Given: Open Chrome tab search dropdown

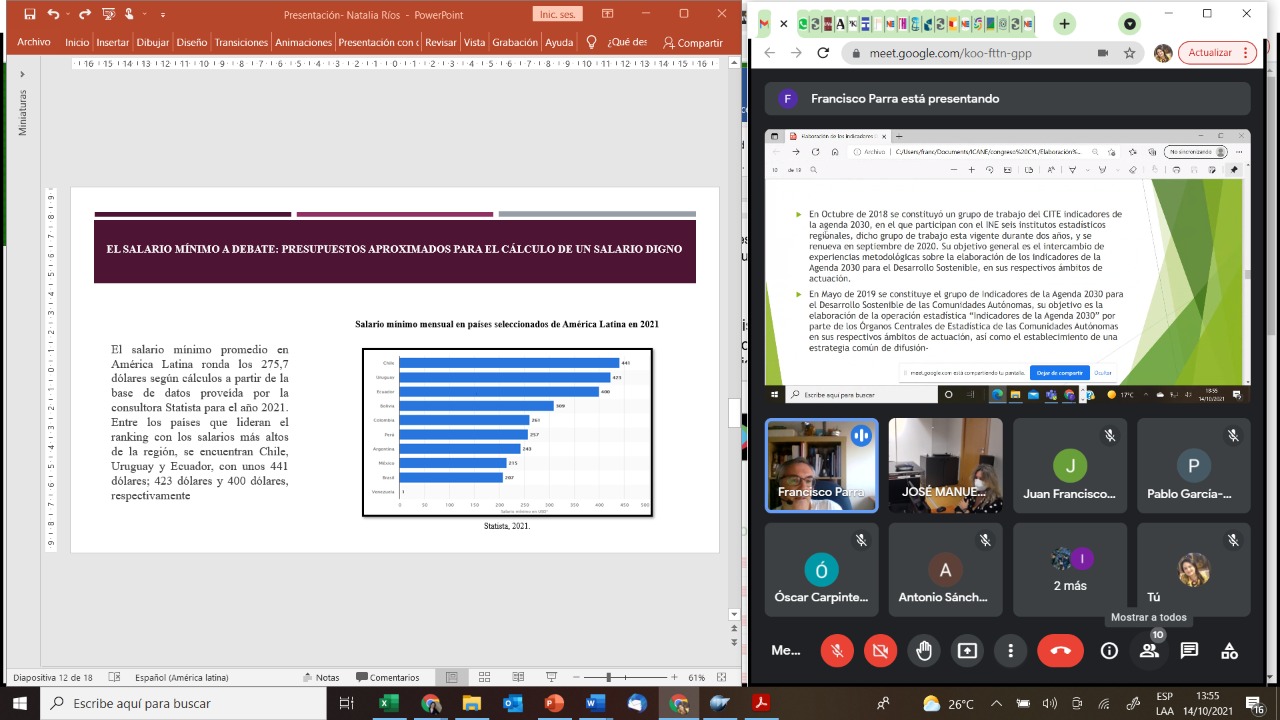Looking at the screenshot, I should click(x=1130, y=23).
